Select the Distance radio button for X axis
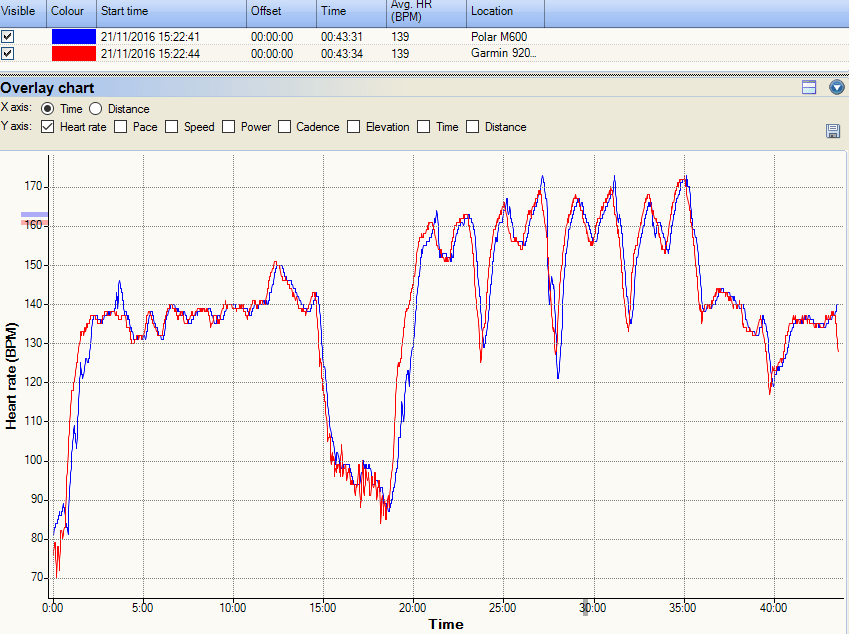849x634 pixels. pyautogui.click(x=95, y=109)
